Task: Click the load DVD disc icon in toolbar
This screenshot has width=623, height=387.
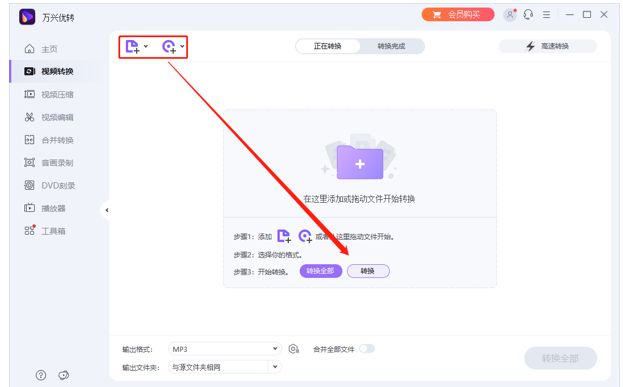Action: (x=169, y=46)
